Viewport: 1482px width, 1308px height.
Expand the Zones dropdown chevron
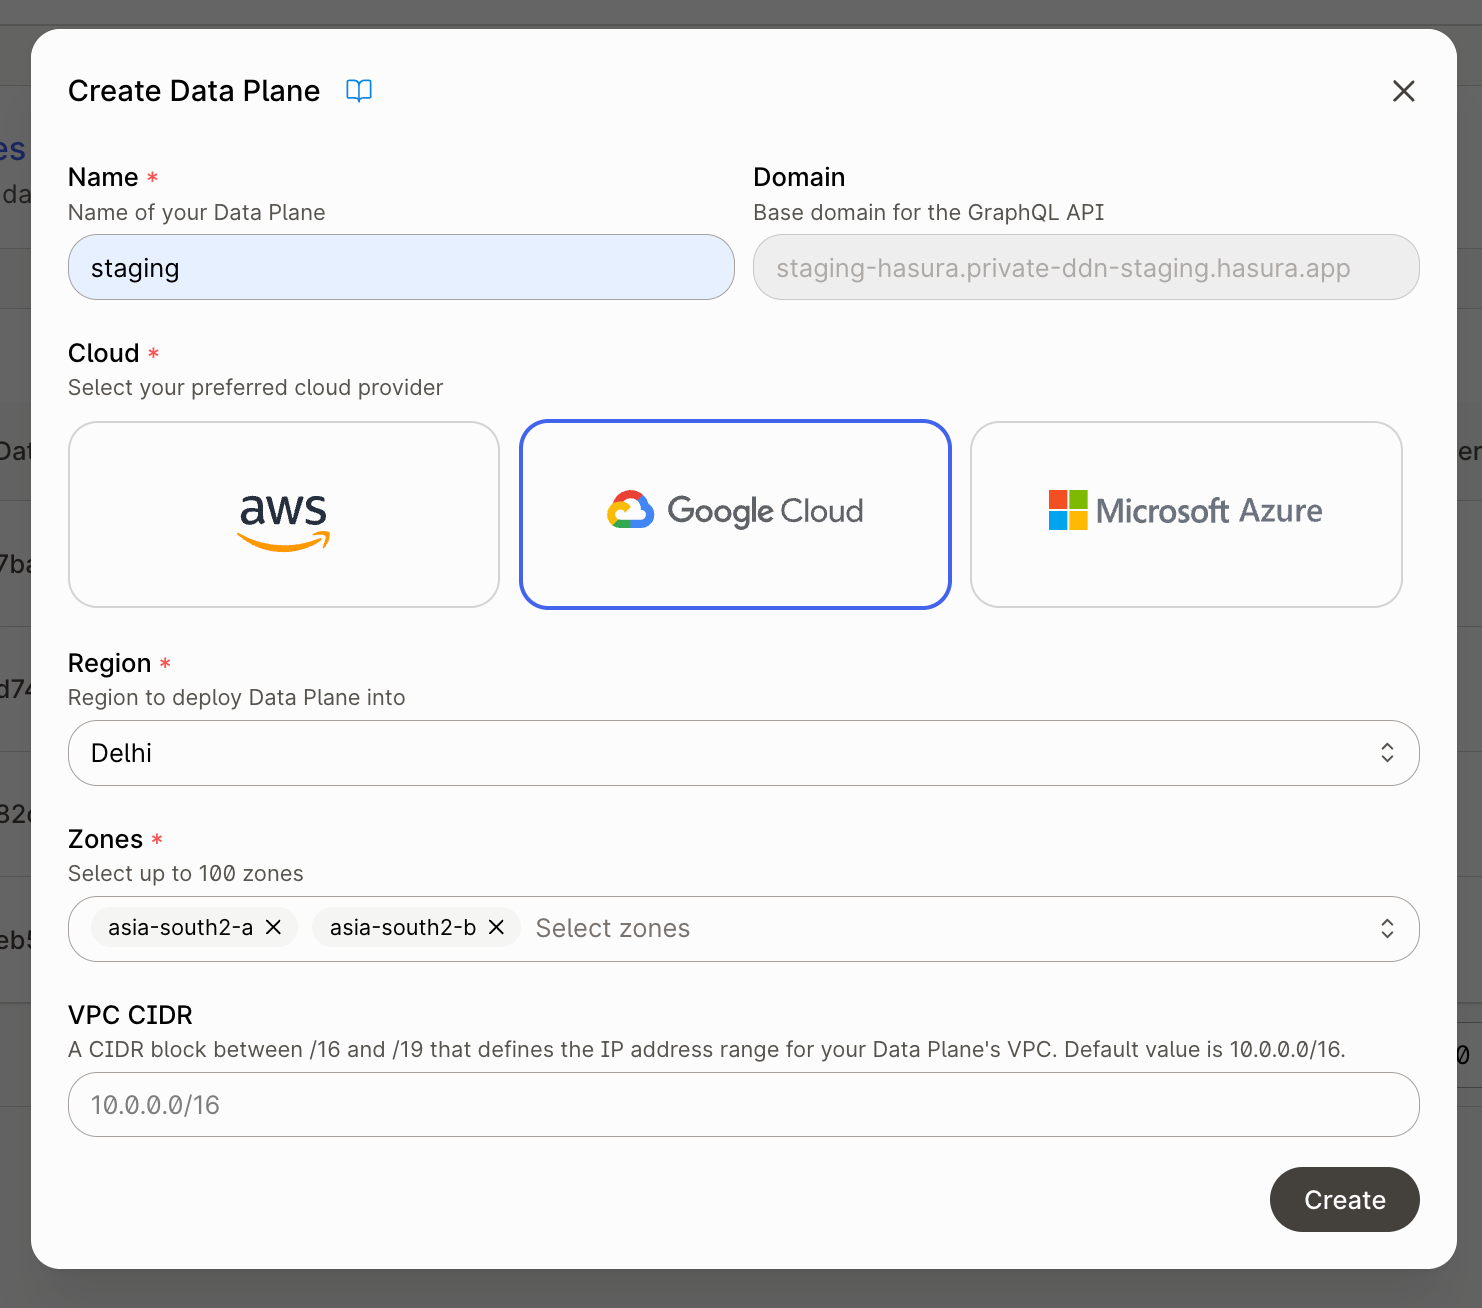(x=1387, y=928)
